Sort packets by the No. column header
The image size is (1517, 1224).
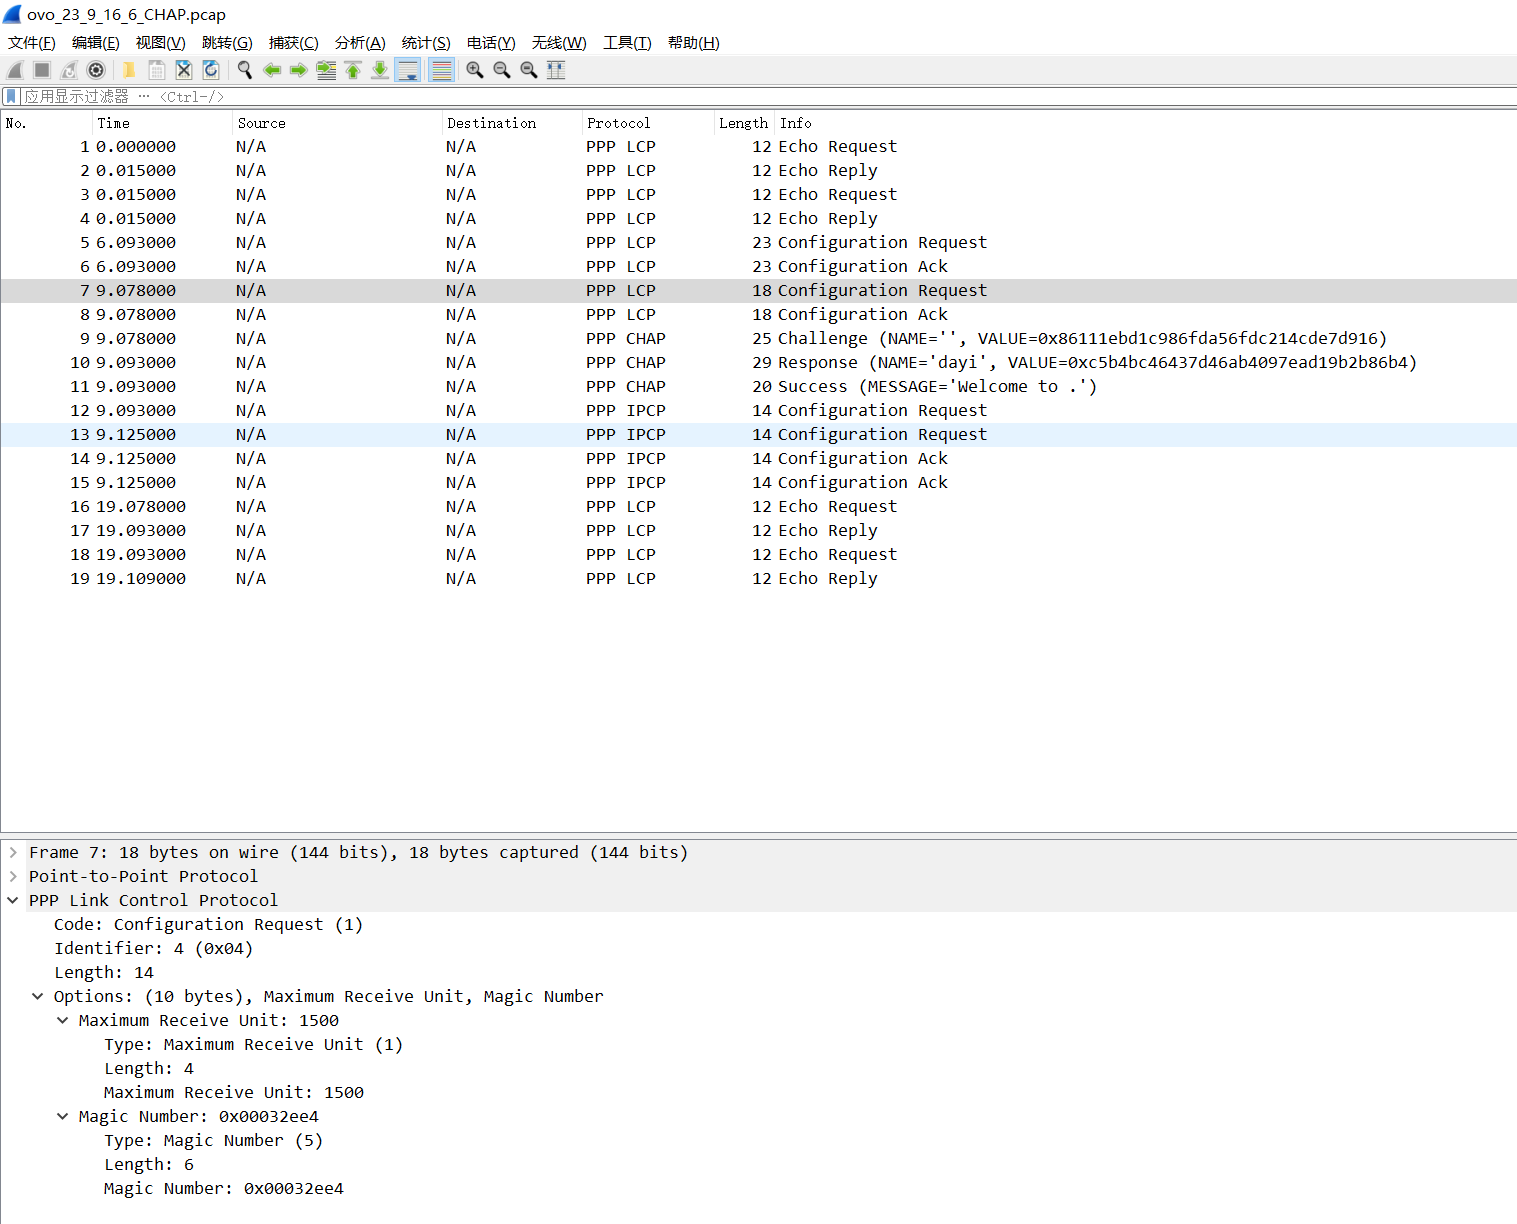tap(47, 123)
